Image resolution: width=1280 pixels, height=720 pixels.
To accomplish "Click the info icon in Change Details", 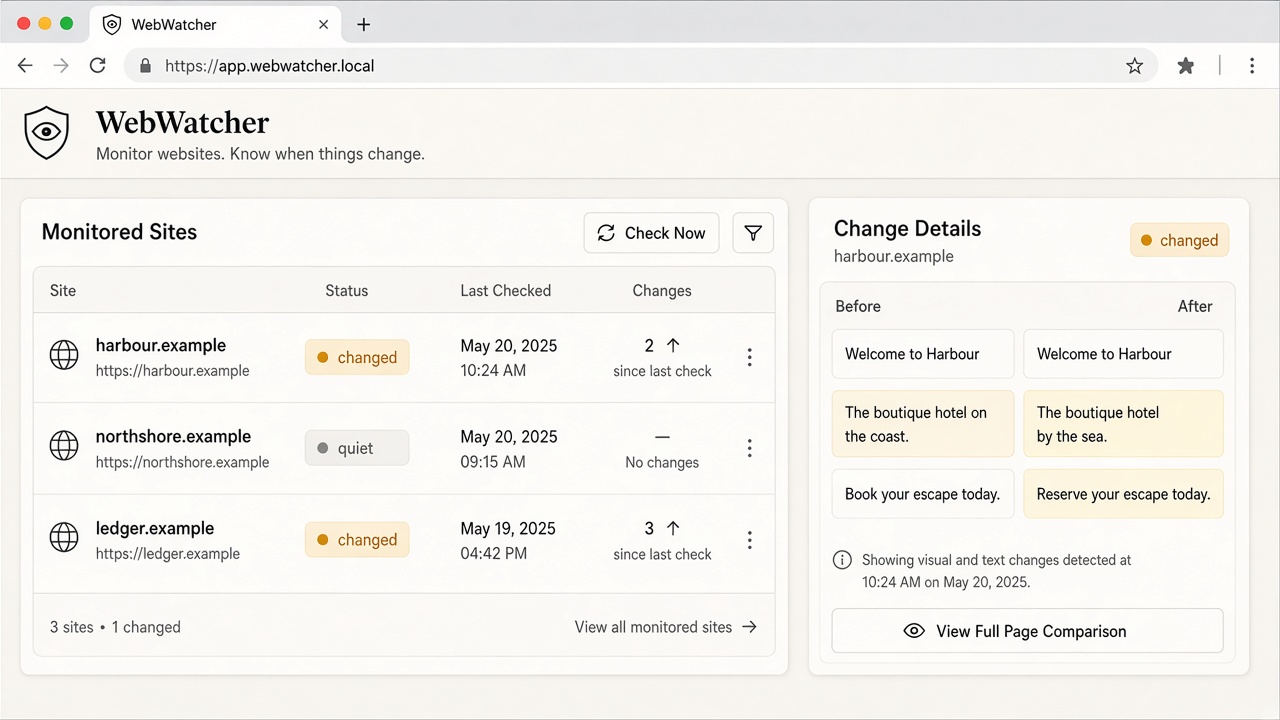I will 843,560.
